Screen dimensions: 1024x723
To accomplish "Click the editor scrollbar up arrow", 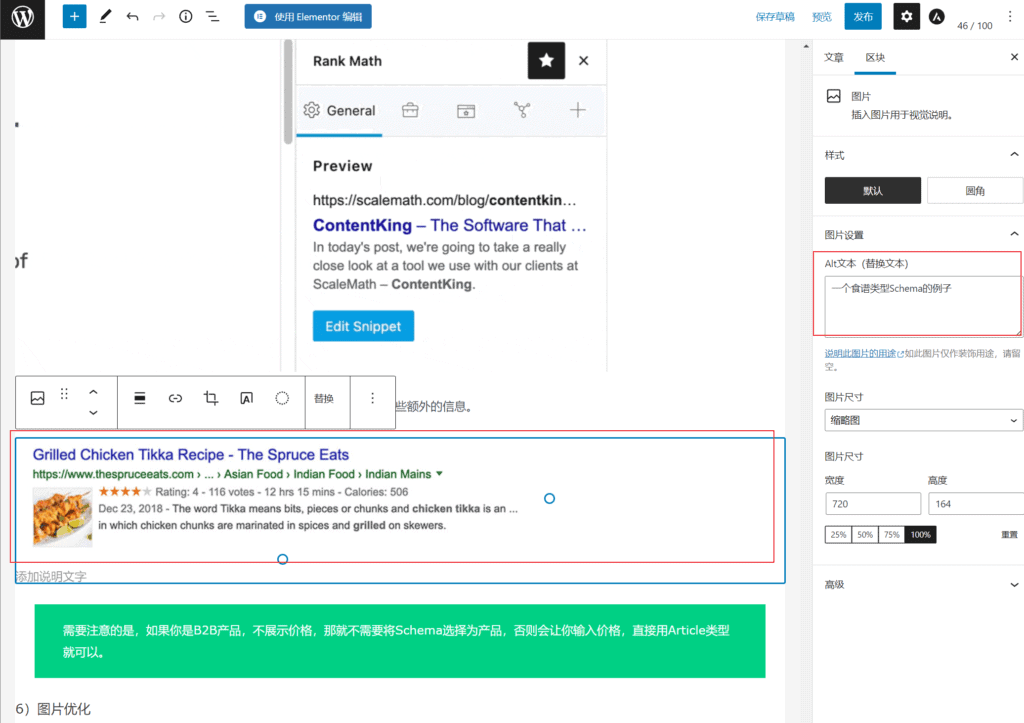I will coord(806,46).
